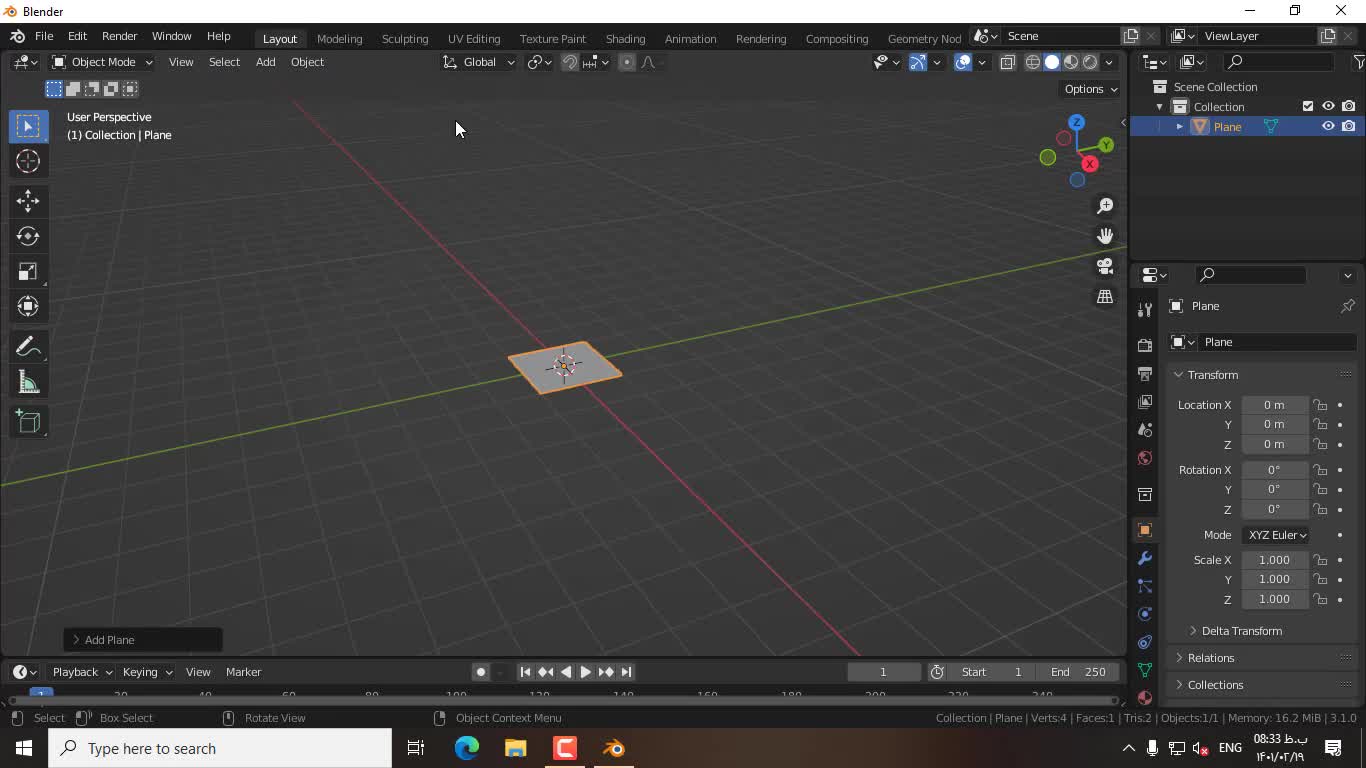Select the Measure tool

coord(28,383)
